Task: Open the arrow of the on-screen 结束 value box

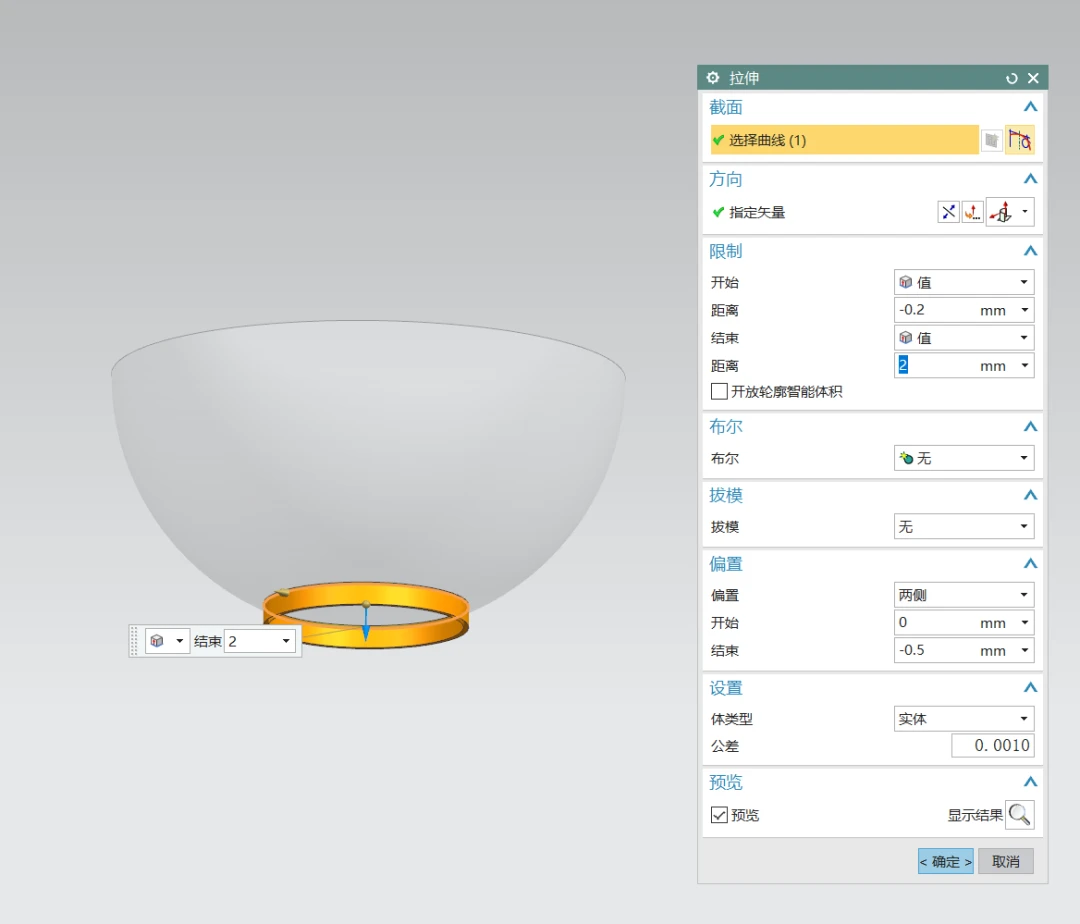Action: tap(286, 642)
